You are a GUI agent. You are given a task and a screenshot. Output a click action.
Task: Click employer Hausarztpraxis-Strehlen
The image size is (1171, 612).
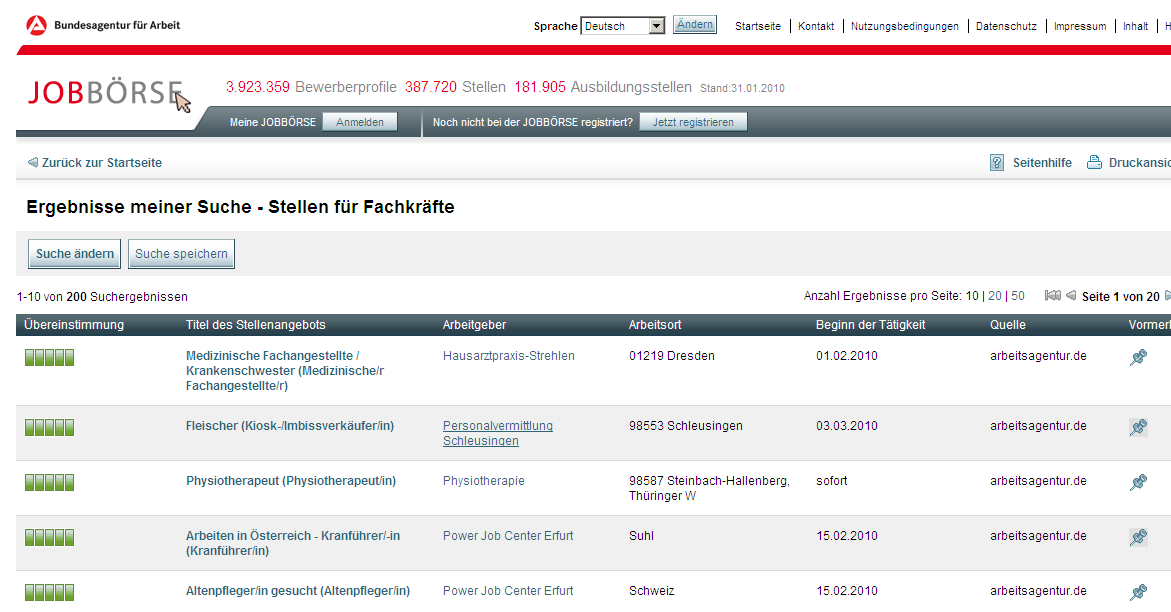(509, 356)
